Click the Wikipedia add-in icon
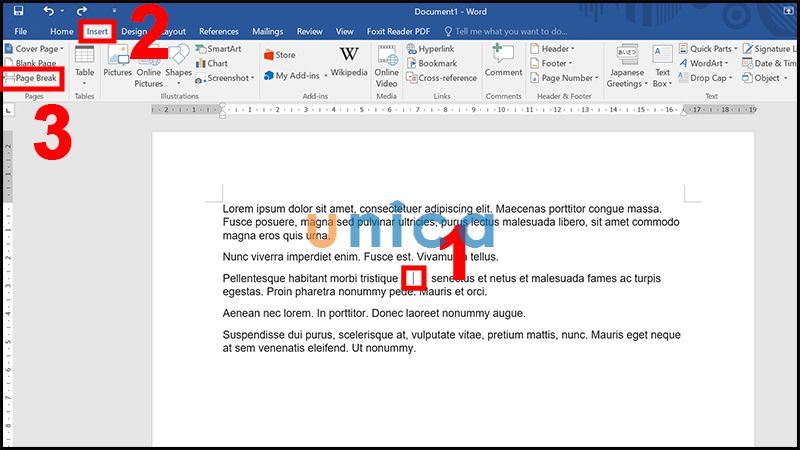 [349, 61]
